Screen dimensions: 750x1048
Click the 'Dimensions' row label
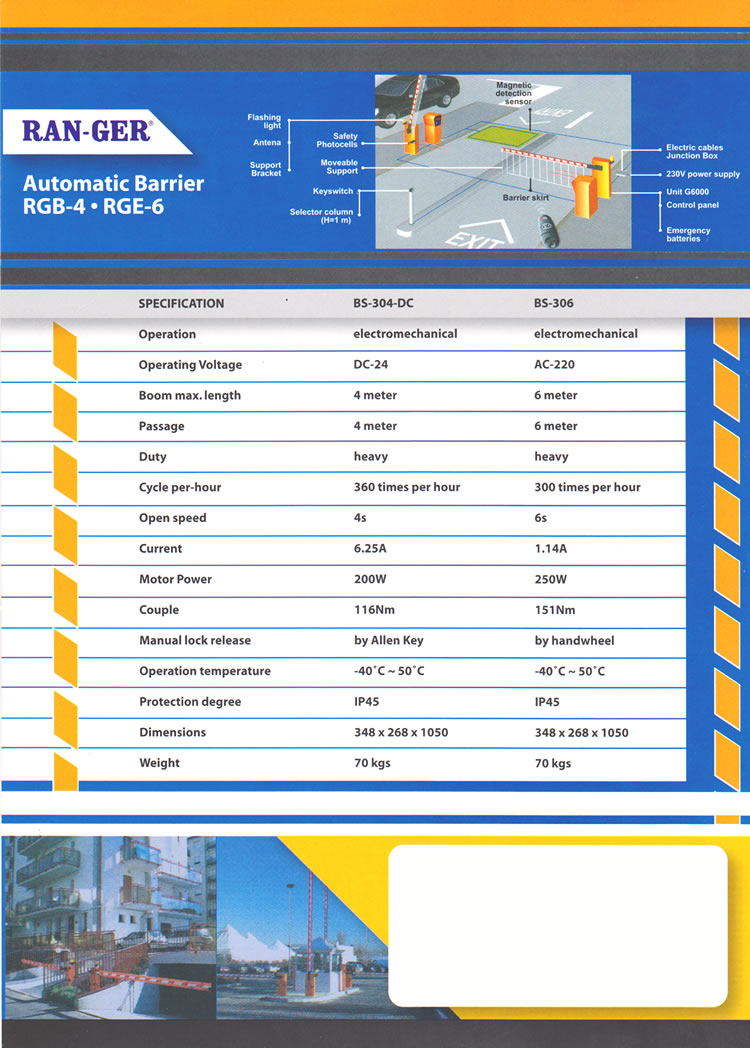click(172, 733)
